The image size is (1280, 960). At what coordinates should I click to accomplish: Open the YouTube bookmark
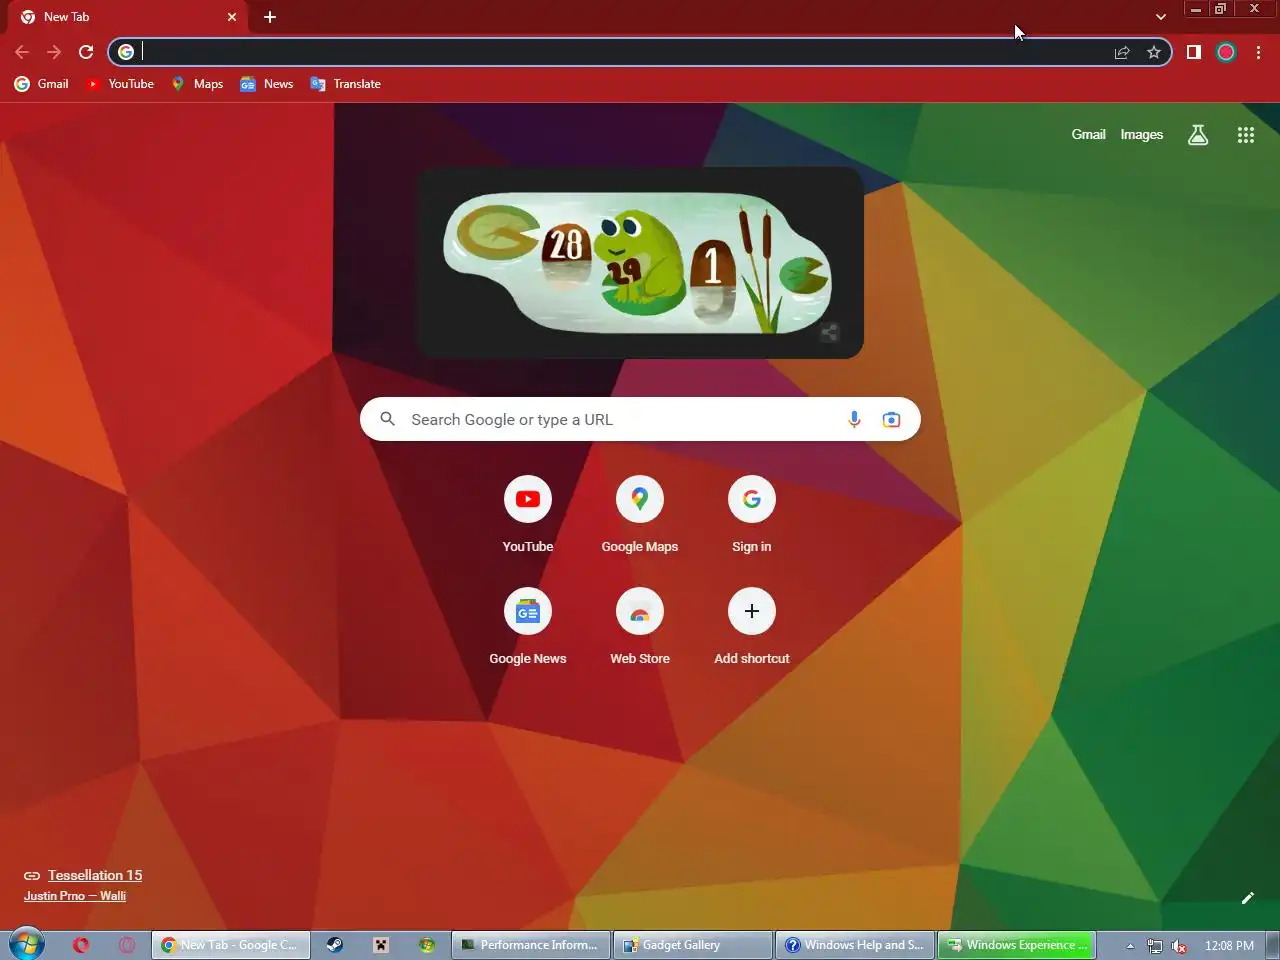pos(119,84)
